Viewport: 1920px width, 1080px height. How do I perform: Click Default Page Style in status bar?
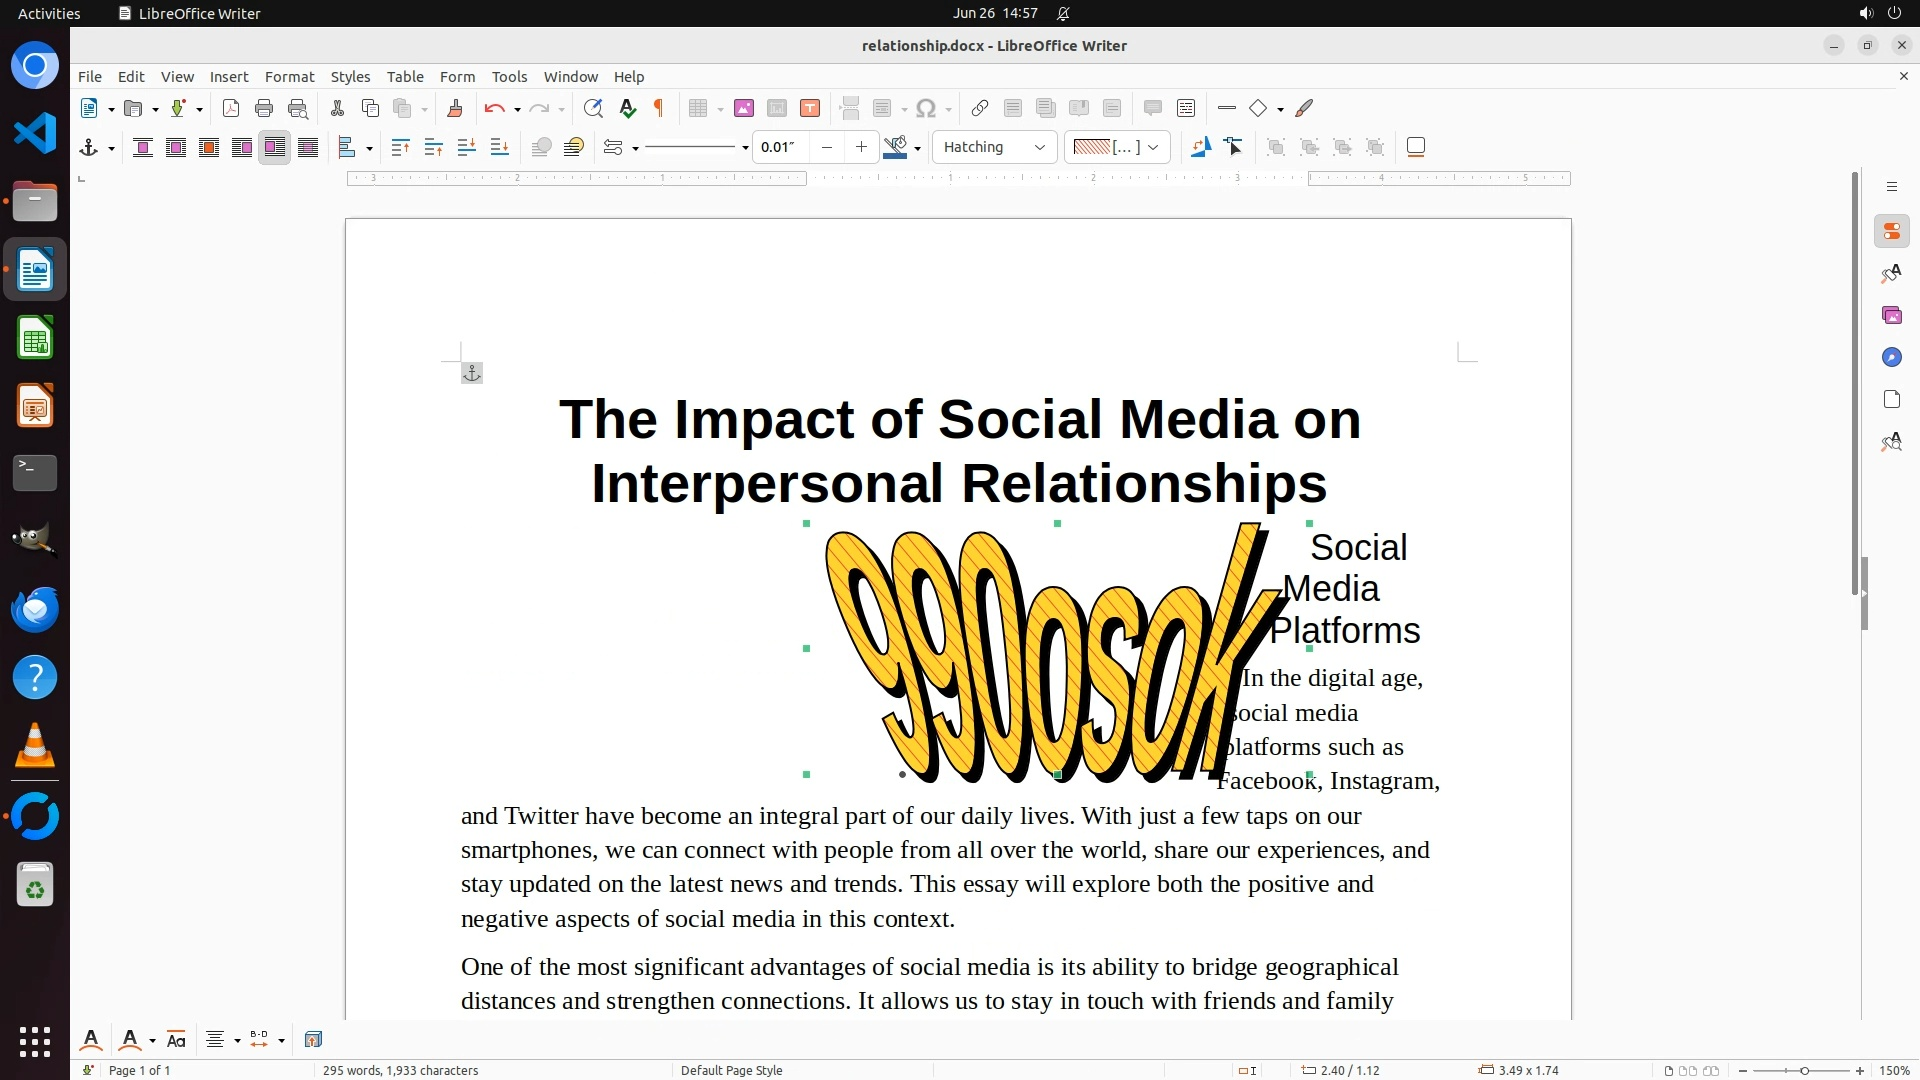click(731, 1070)
